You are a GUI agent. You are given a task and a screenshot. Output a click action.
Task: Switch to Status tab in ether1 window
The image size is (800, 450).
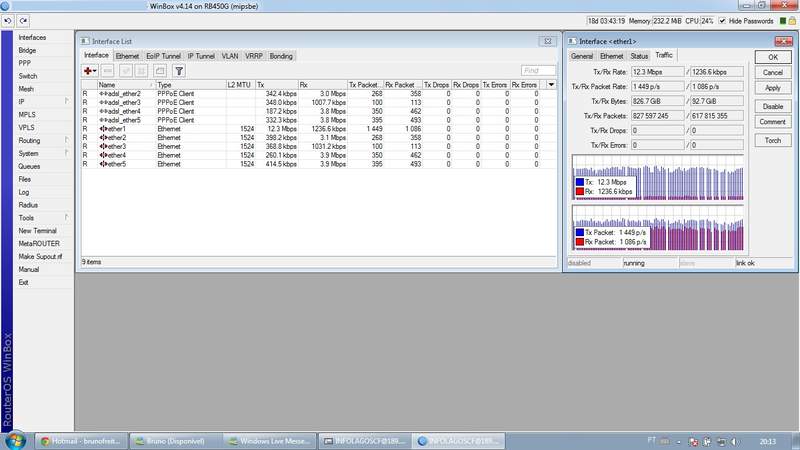point(639,56)
